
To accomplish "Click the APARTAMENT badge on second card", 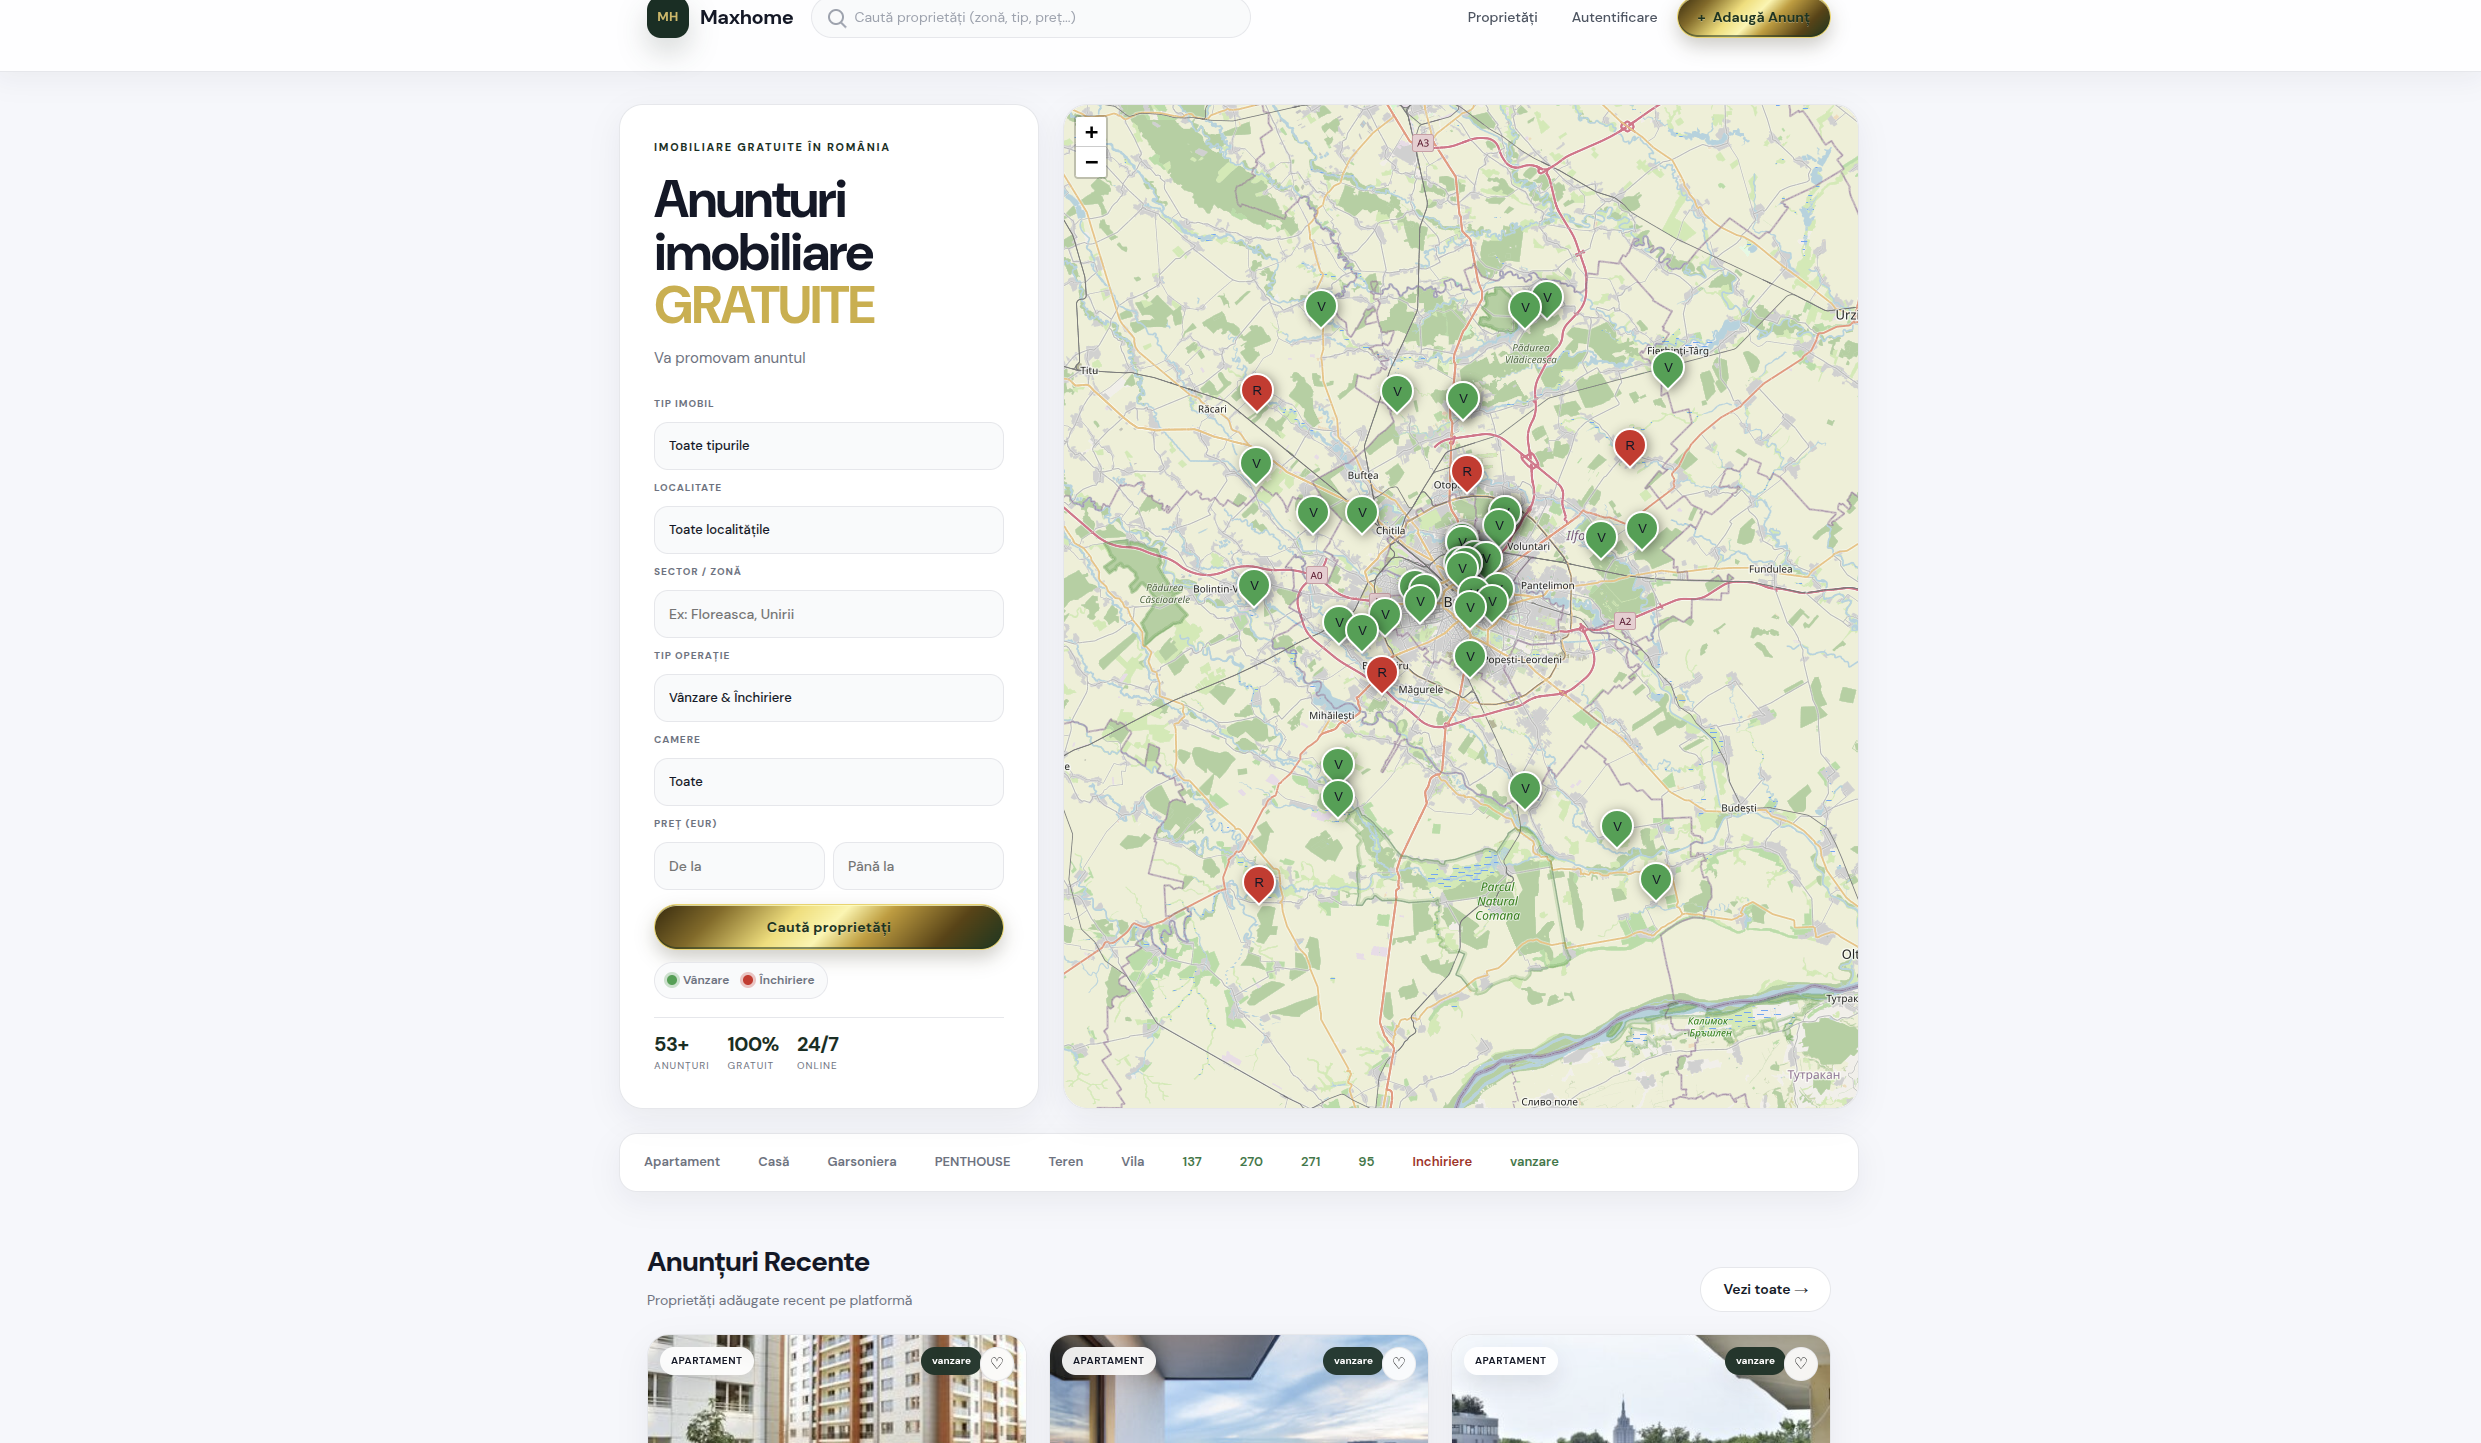I will tap(1108, 1361).
